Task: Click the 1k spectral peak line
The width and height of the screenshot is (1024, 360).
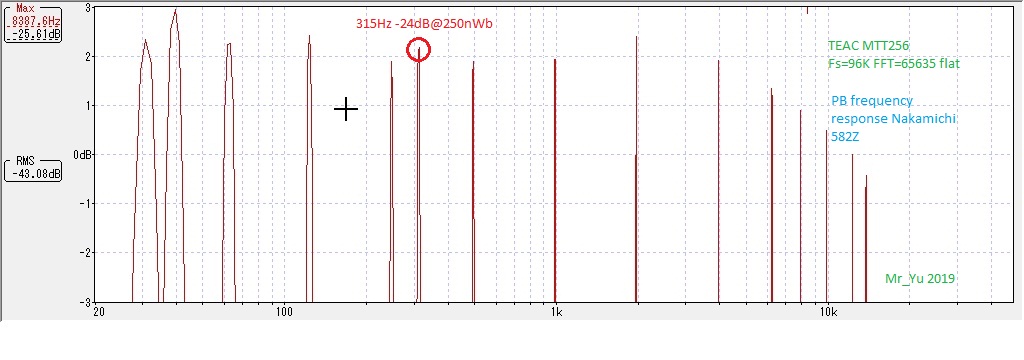Action: coord(554,180)
